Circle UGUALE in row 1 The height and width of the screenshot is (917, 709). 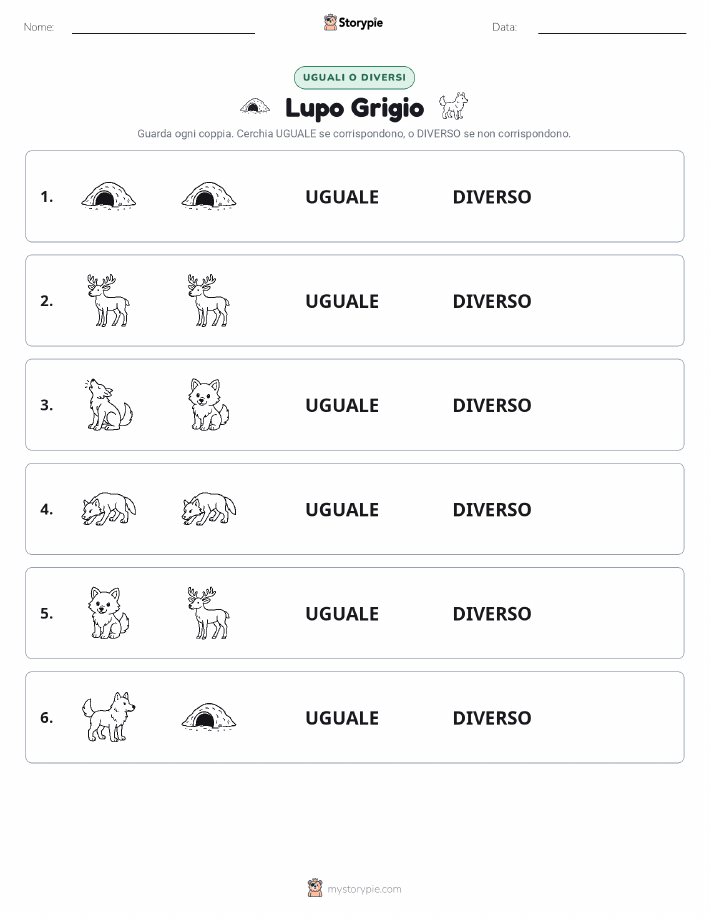(x=342, y=197)
